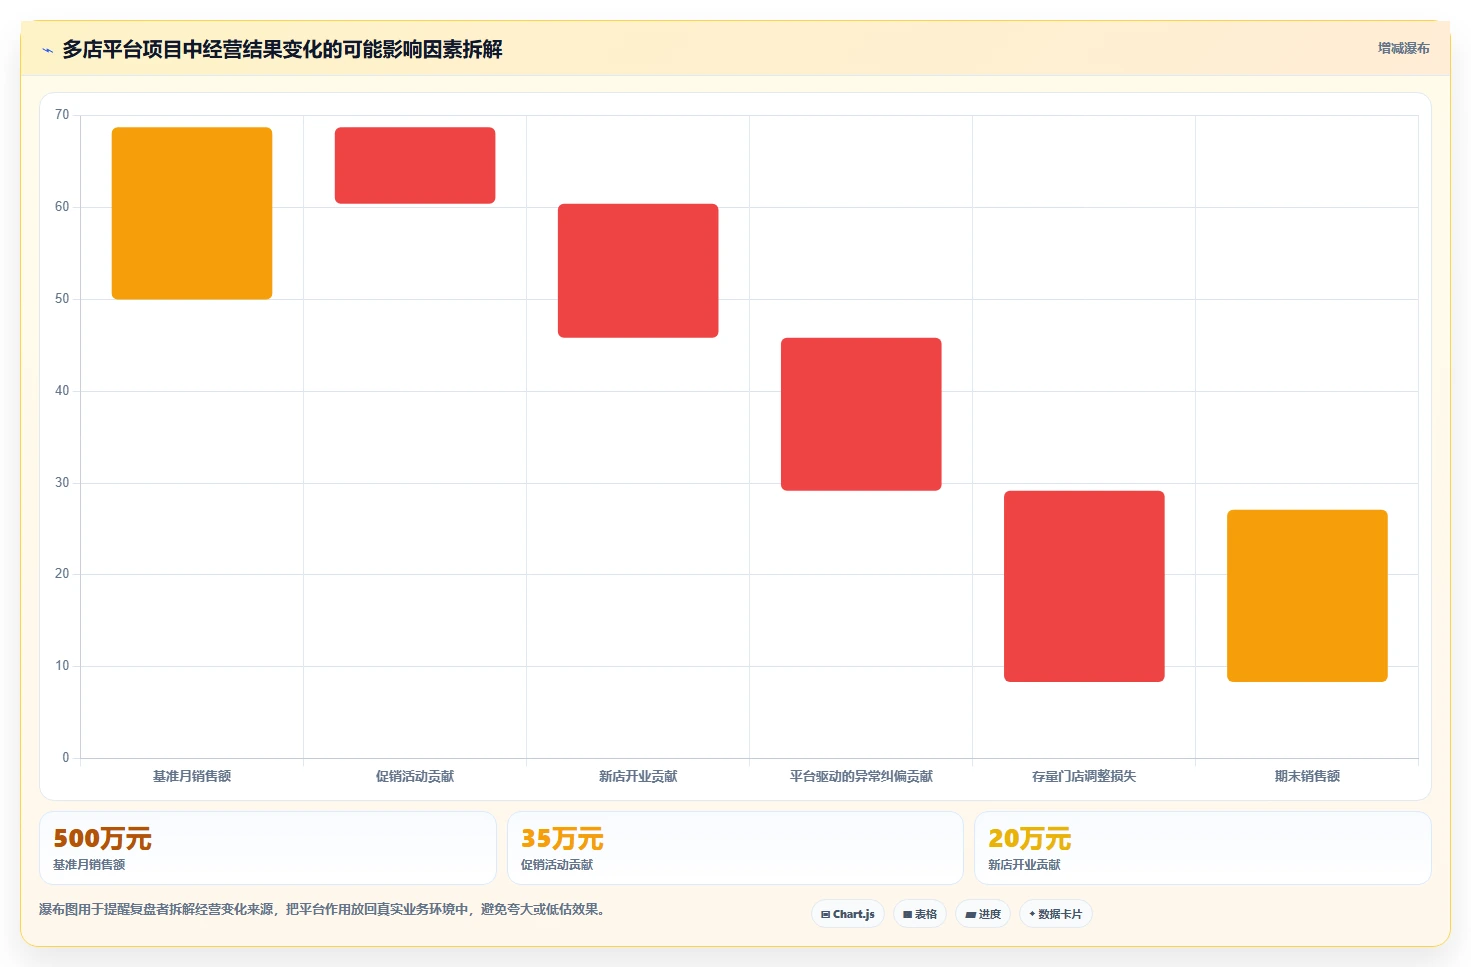The height and width of the screenshot is (967, 1471).
Task: Click the 35万元 data card
Action: pos(735,848)
